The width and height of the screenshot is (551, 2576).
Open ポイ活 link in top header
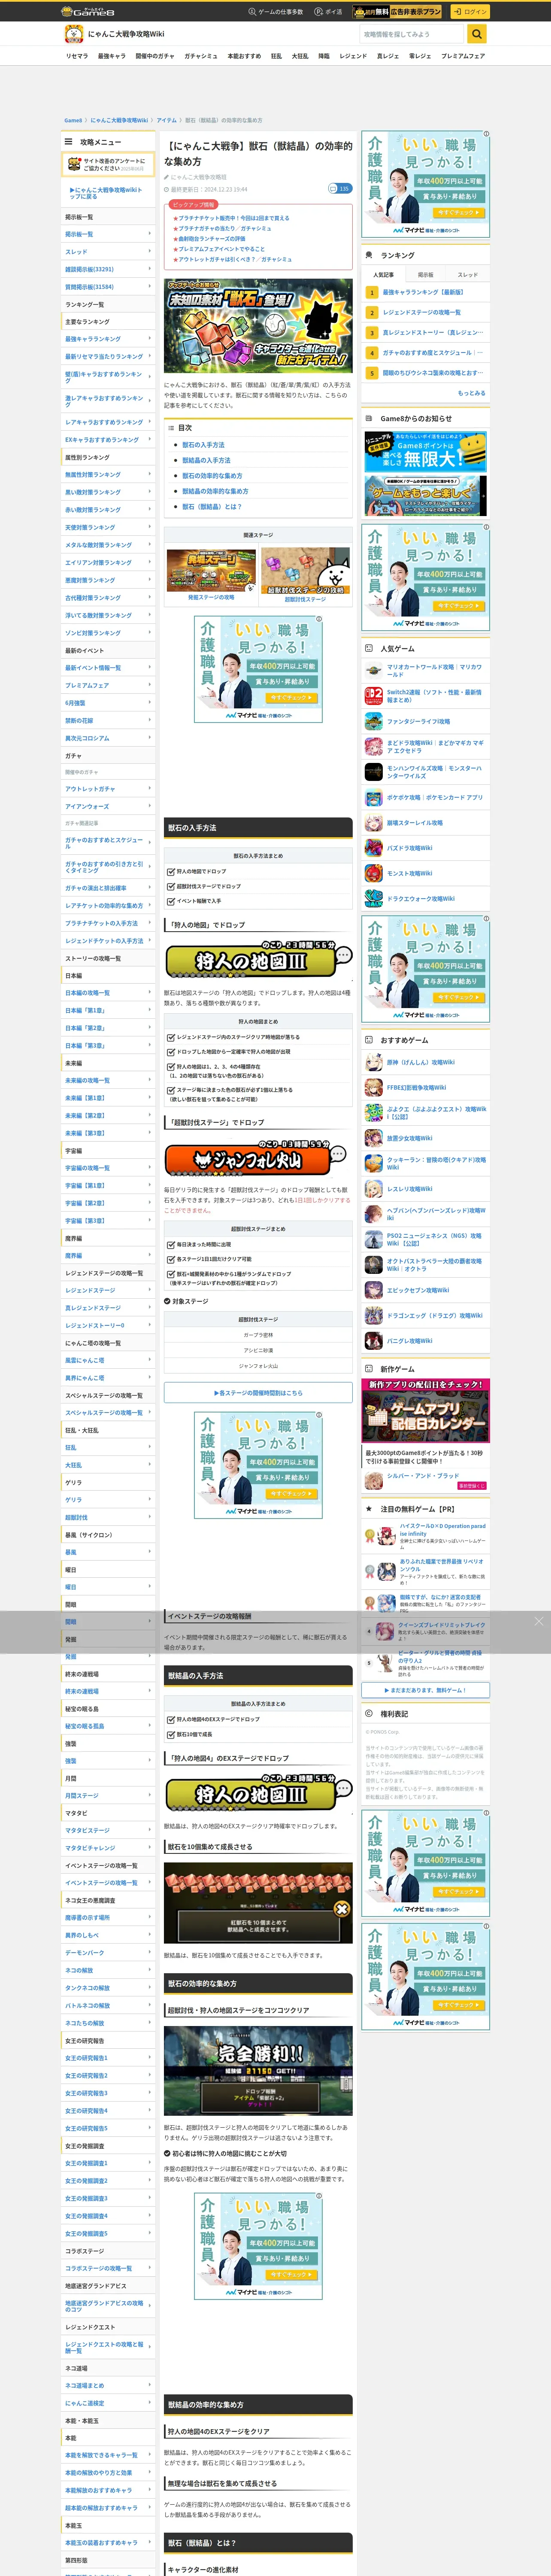click(x=328, y=12)
